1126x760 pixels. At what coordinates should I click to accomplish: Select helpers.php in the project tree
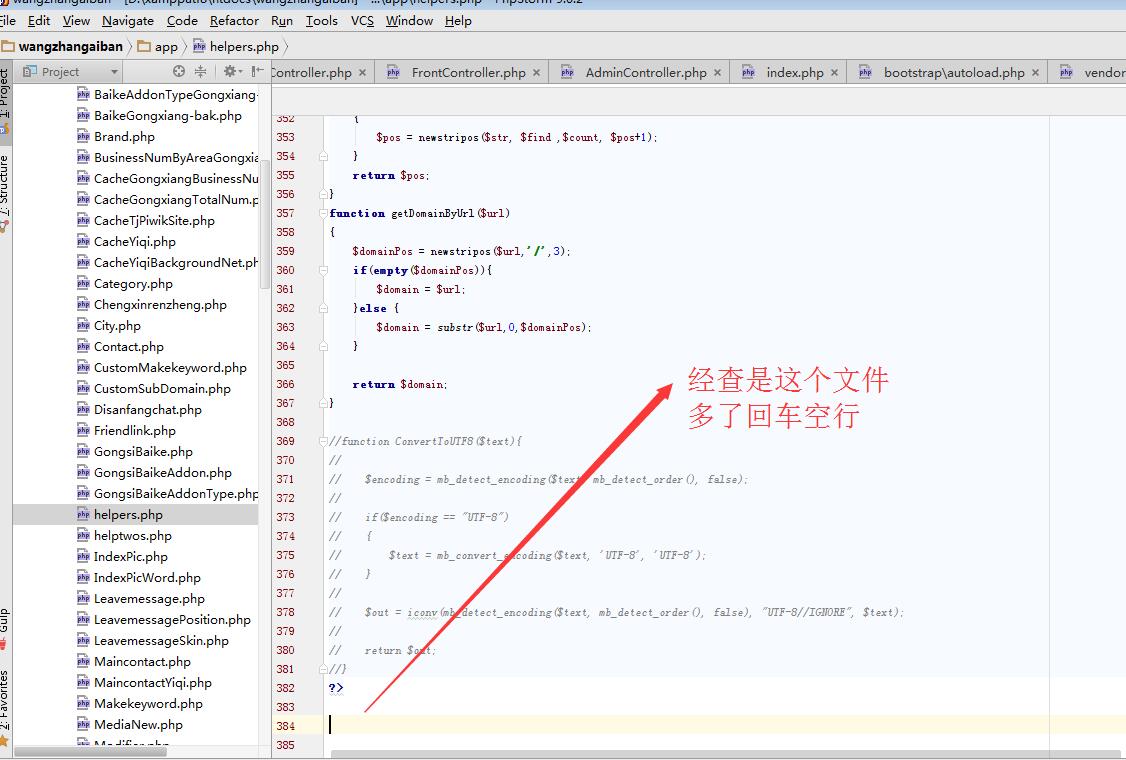pyautogui.click(x=128, y=514)
